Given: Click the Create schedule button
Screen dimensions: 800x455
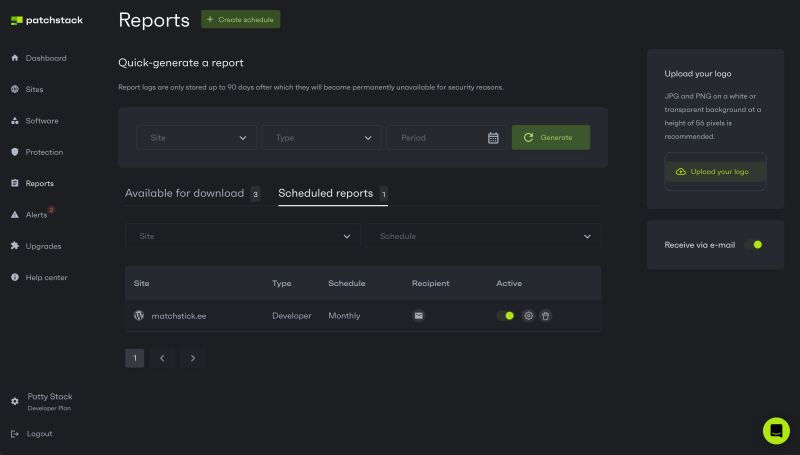Looking at the screenshot, I should pos(240,19).
